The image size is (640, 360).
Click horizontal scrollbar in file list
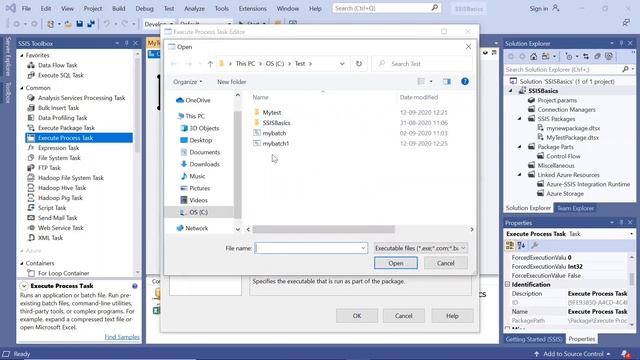(323, 229)
